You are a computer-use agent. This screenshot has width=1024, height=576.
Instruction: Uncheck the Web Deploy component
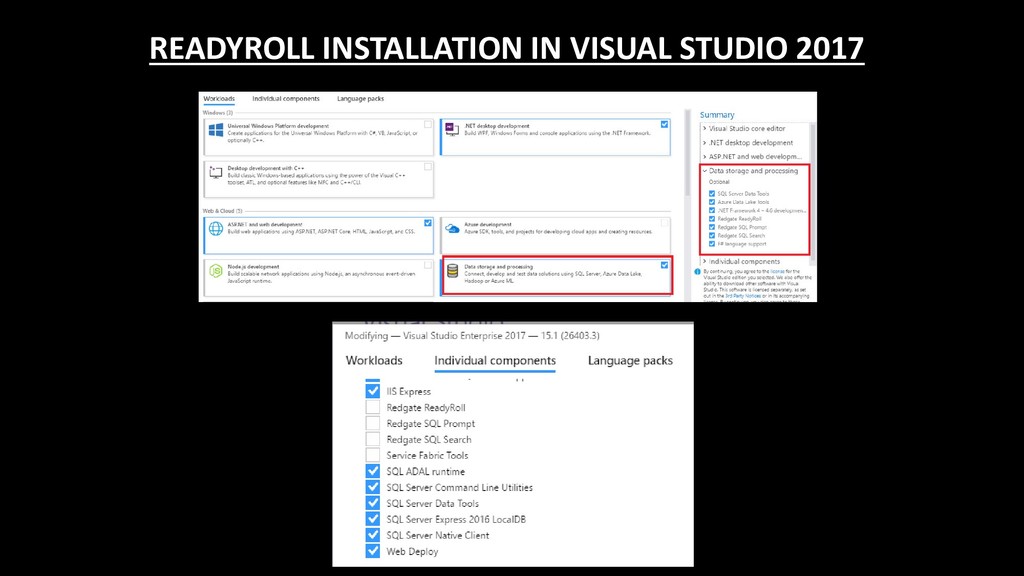point(372,551)
